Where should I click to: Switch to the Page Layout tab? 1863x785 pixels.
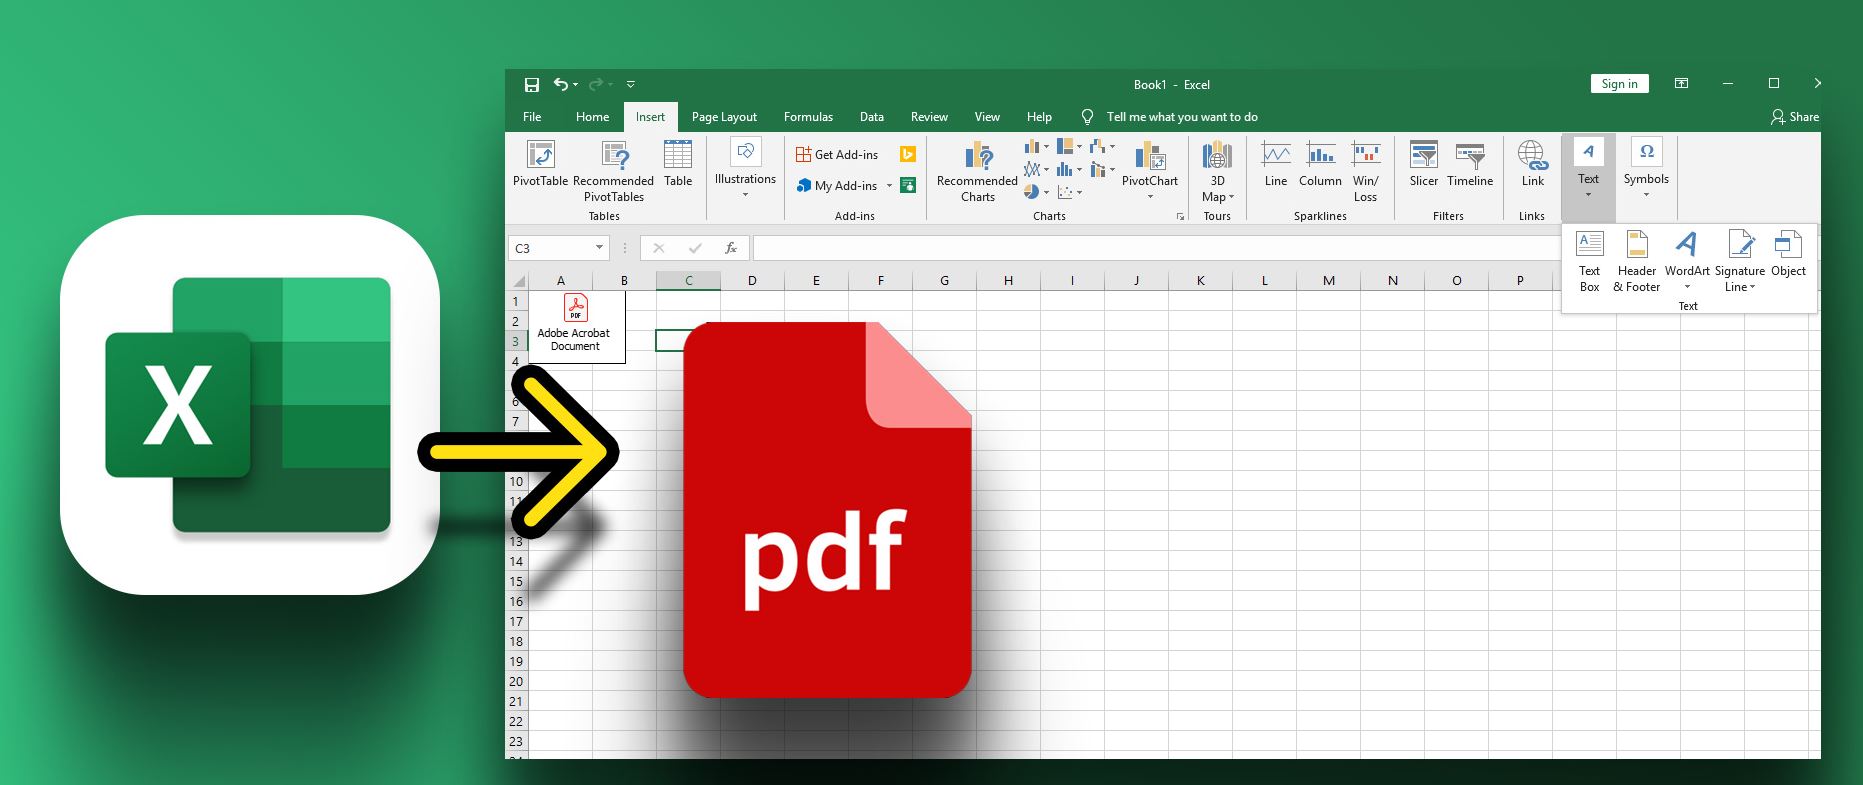[x=724, y=117]
